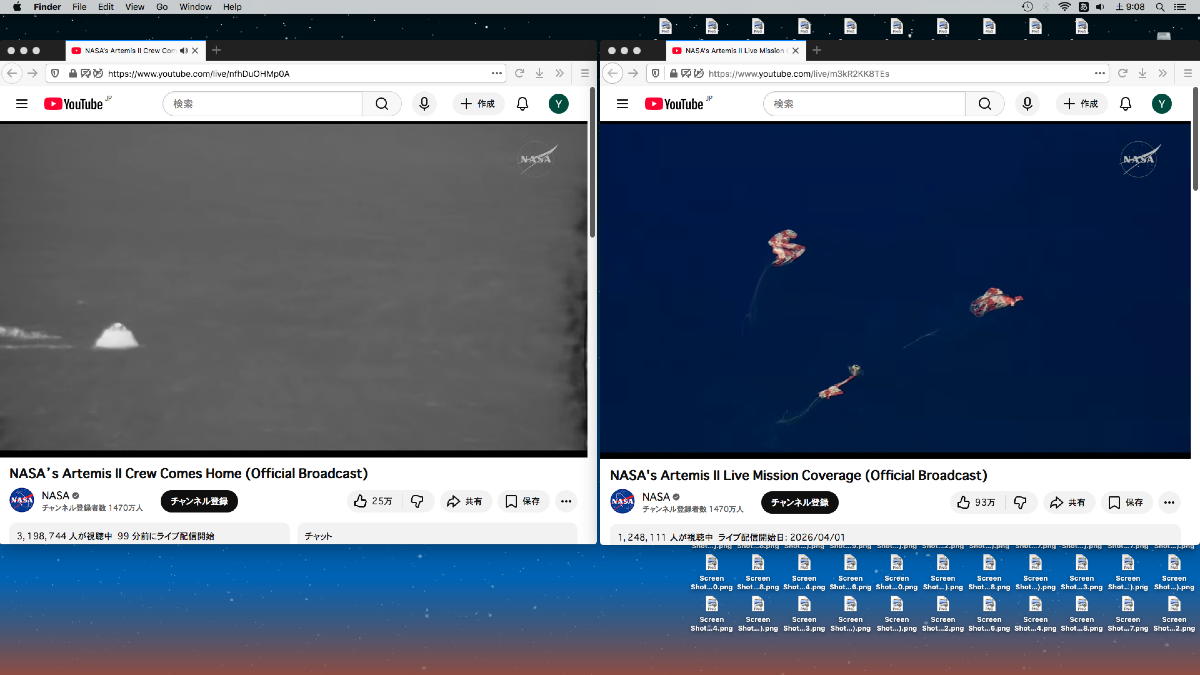Go to YouTube home logo in left window
The height and width of the screenshot is (675, 1200).
pyautogui.click(x=74, y=103)
